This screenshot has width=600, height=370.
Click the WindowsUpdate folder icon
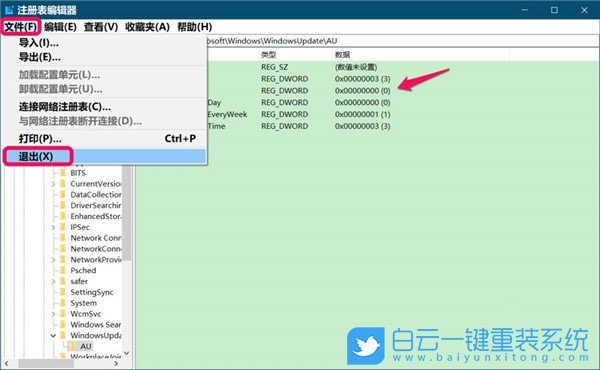click(x=63, y=335)
